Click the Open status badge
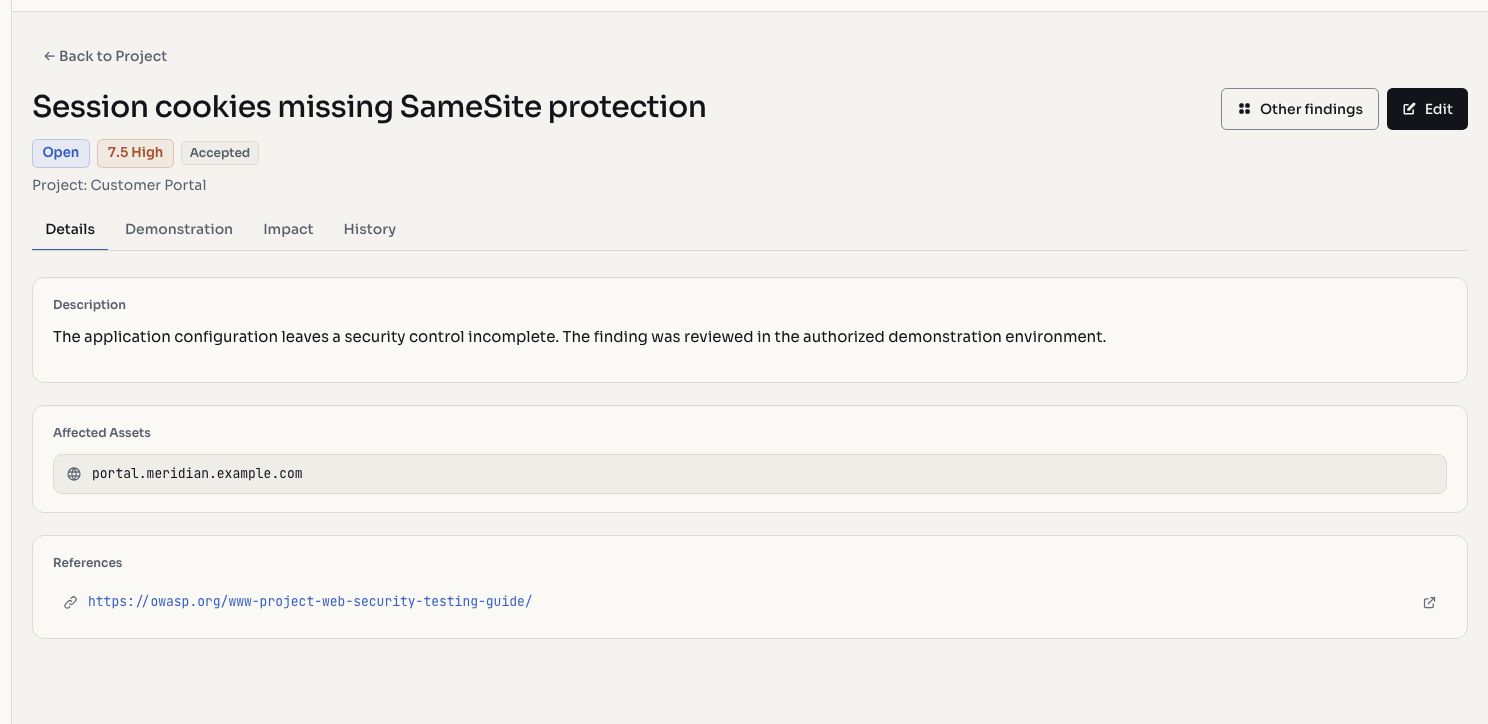 point(61,153)
